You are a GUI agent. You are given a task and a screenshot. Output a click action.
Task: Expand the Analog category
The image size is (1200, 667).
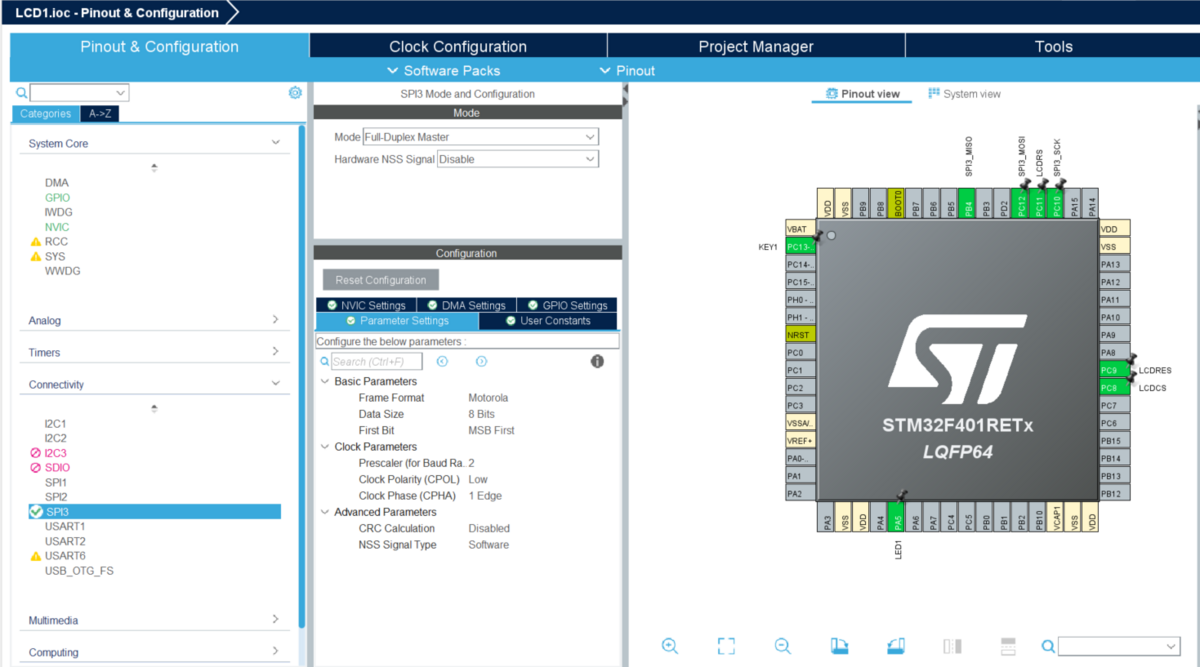point(276,320)
